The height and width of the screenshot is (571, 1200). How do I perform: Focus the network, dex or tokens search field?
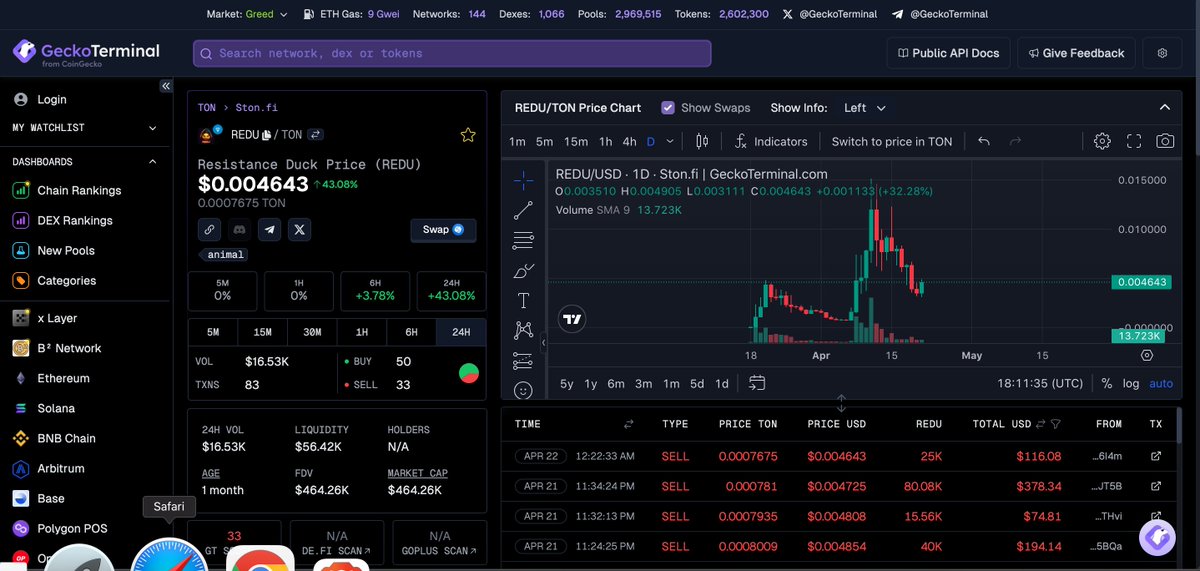coord(452,53)
